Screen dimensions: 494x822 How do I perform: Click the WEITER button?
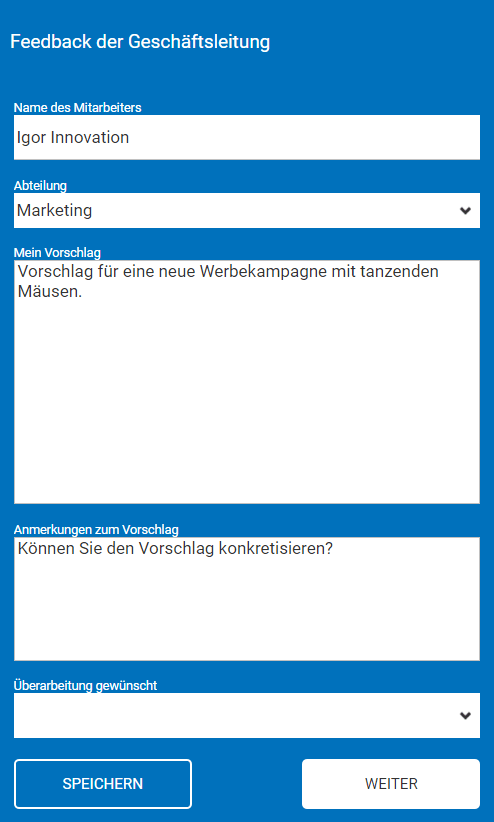[391, 784]
